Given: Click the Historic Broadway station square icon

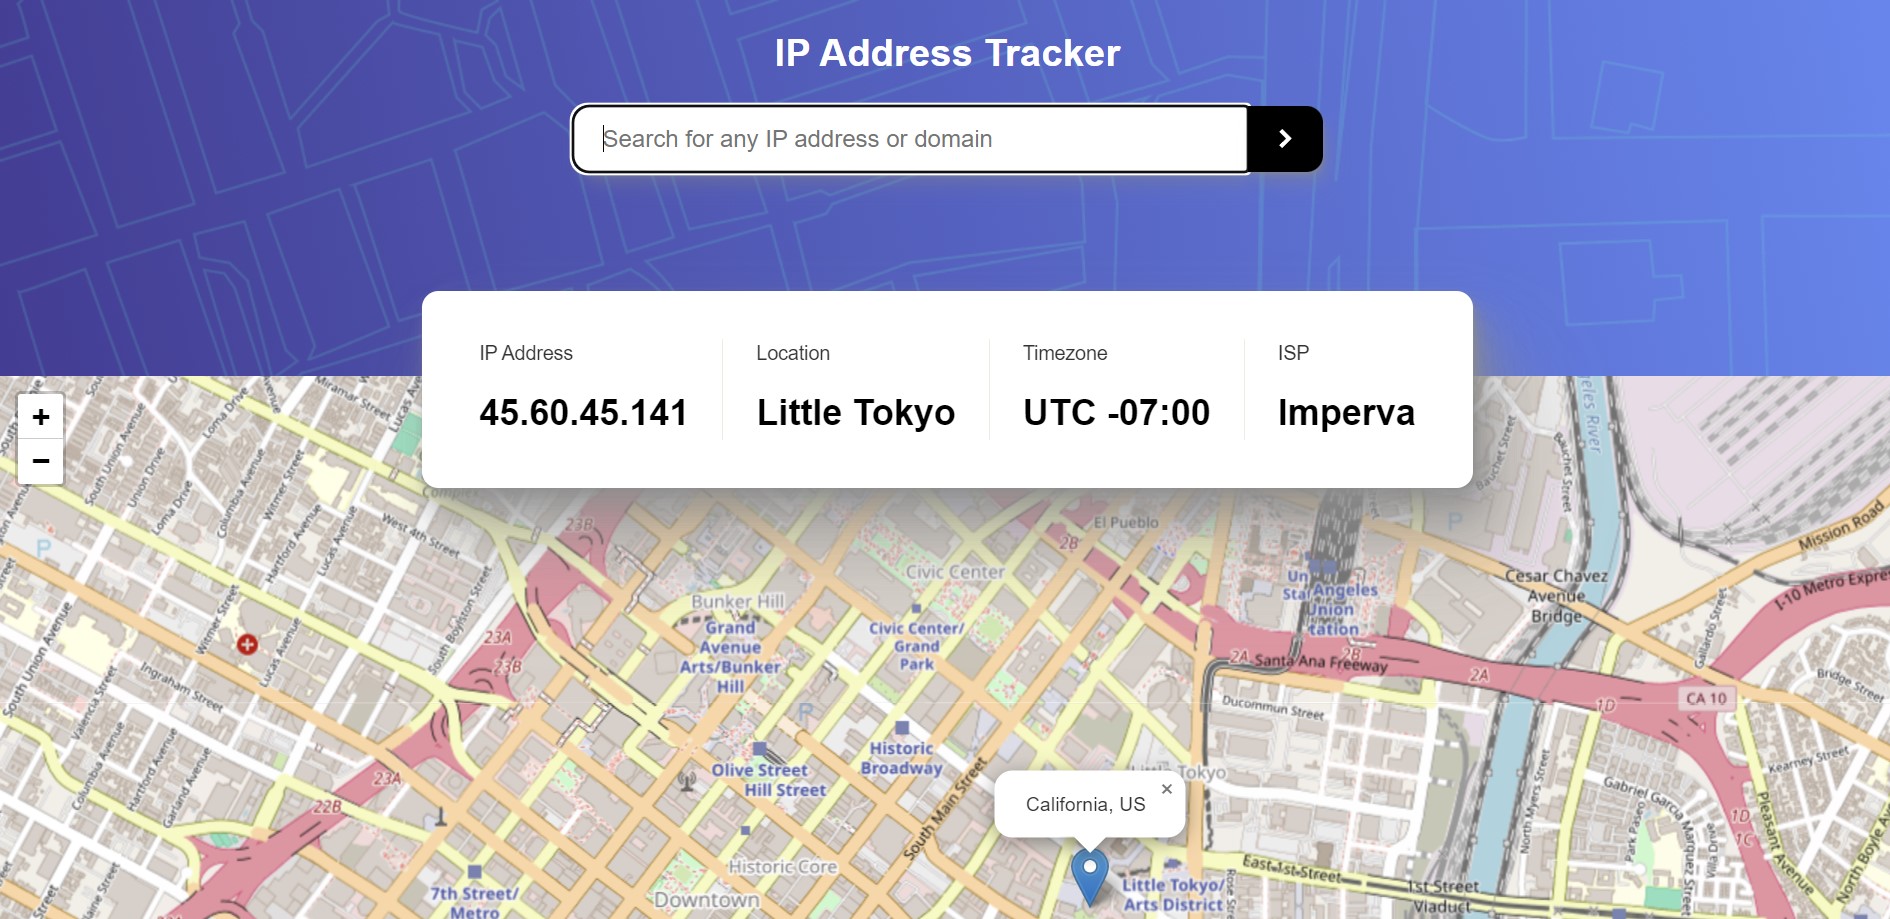Looking at the screenshot, I should [x=902, y=728].
